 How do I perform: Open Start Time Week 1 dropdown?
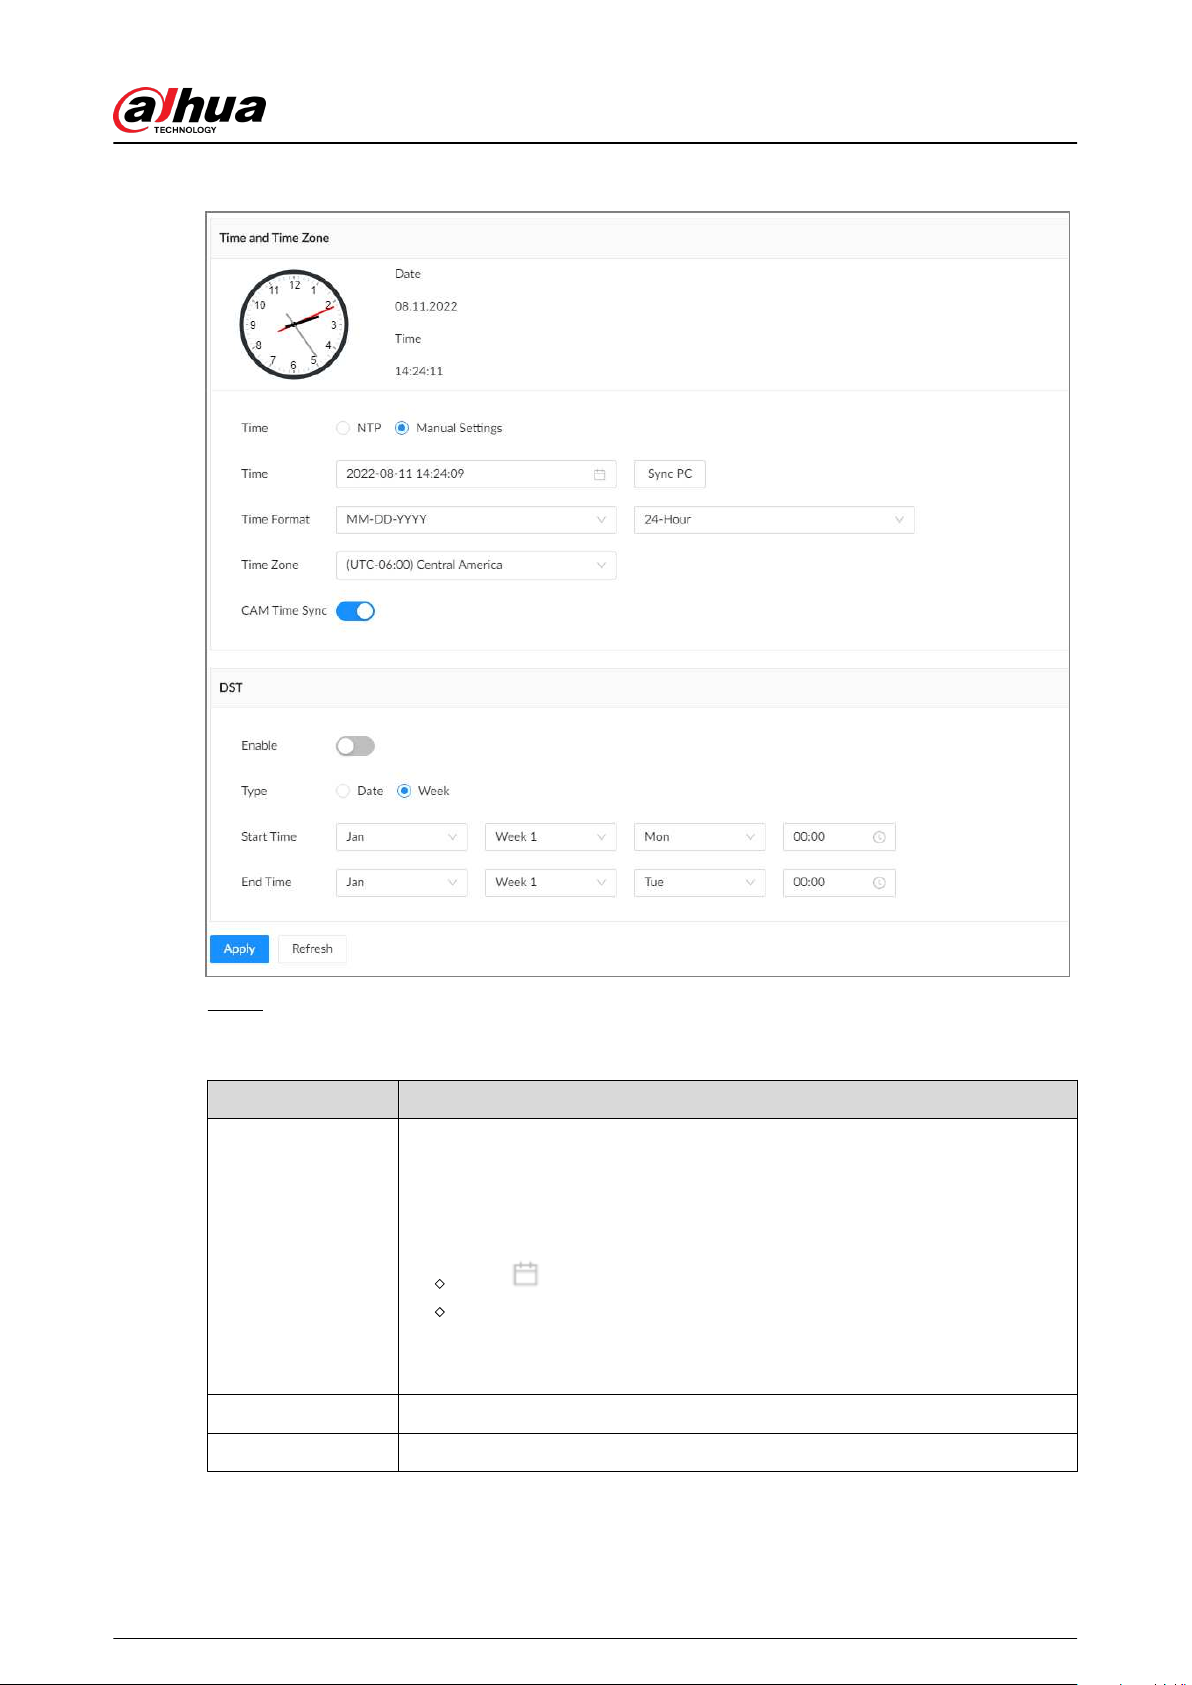[551, 837]
